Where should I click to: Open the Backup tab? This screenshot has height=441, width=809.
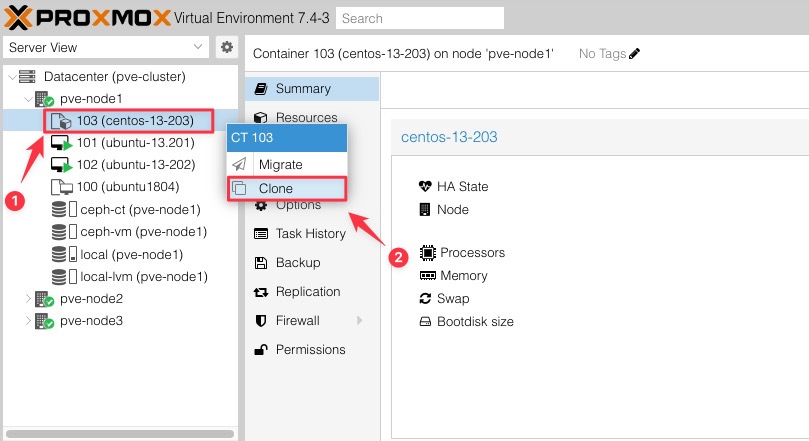[x=312, y=263]
